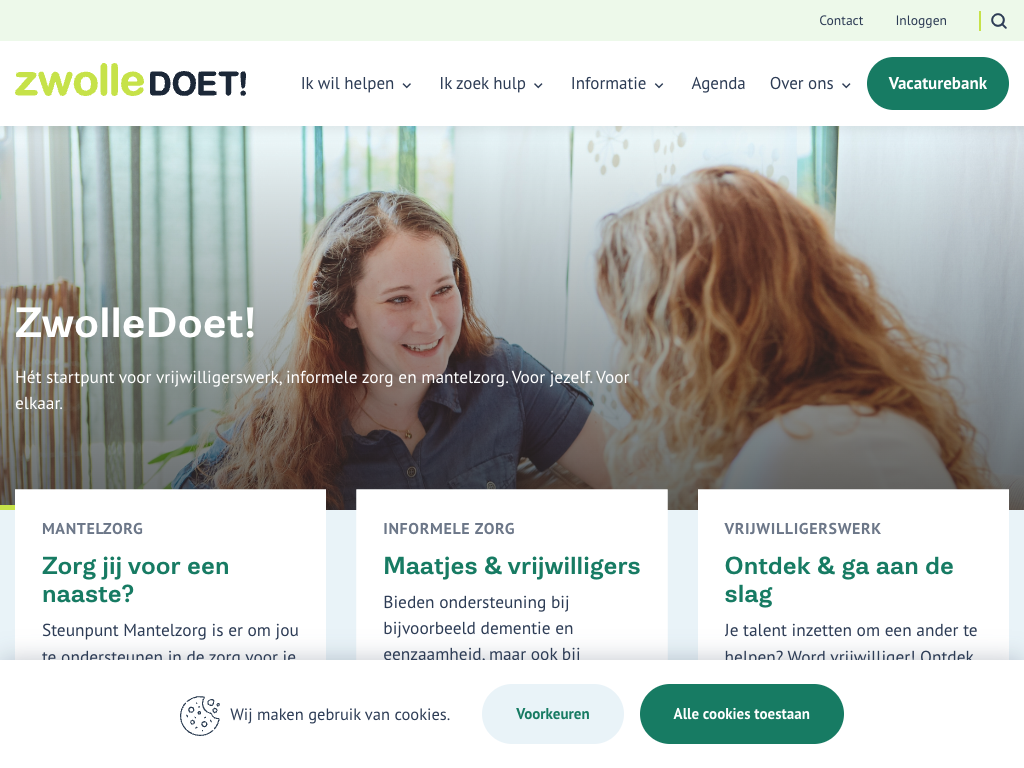Follow the Inloggen link

pyautogui.click(x=921, y=21)
